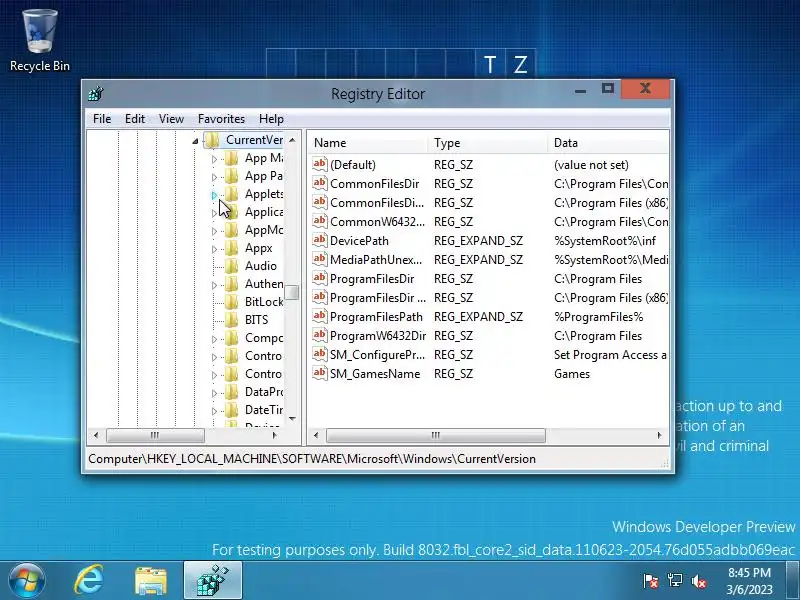800x600 pixels.
Task: Collapse the CurrentVersion tree node
Action: click(195, 141)
